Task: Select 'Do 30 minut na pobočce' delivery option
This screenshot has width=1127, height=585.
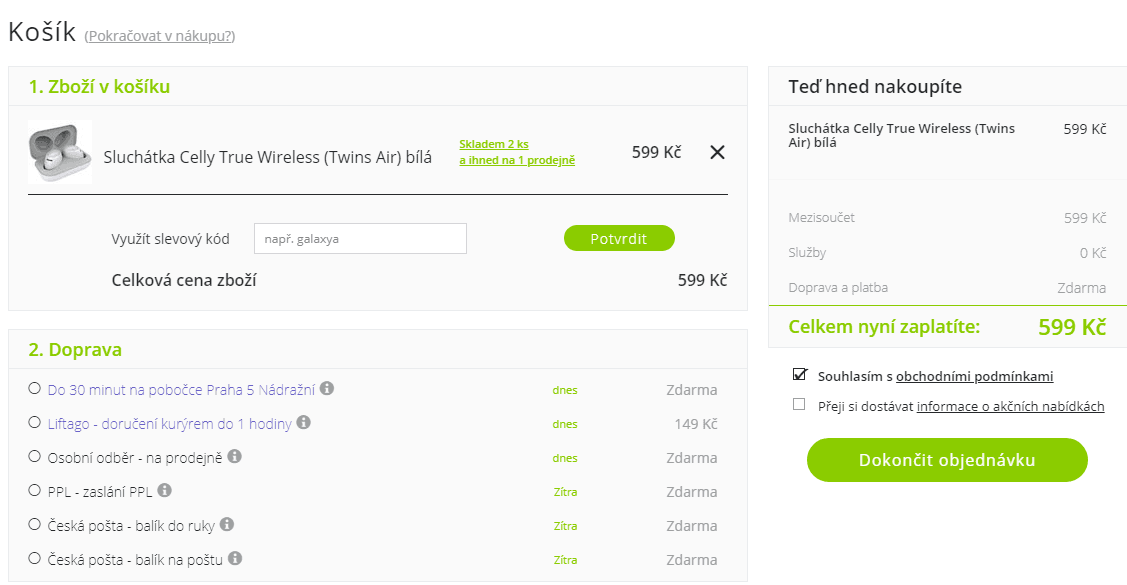Action: pos(34,388)
